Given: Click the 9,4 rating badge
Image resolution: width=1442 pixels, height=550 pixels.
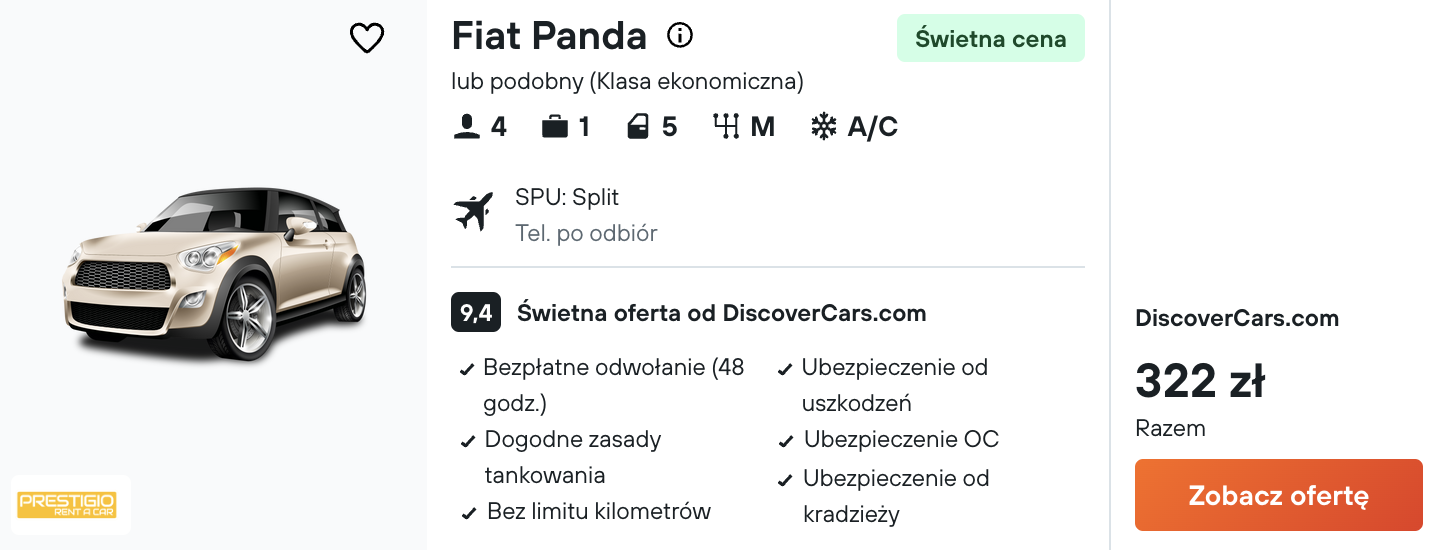Looking at the screenshot, I should point(476,313).
